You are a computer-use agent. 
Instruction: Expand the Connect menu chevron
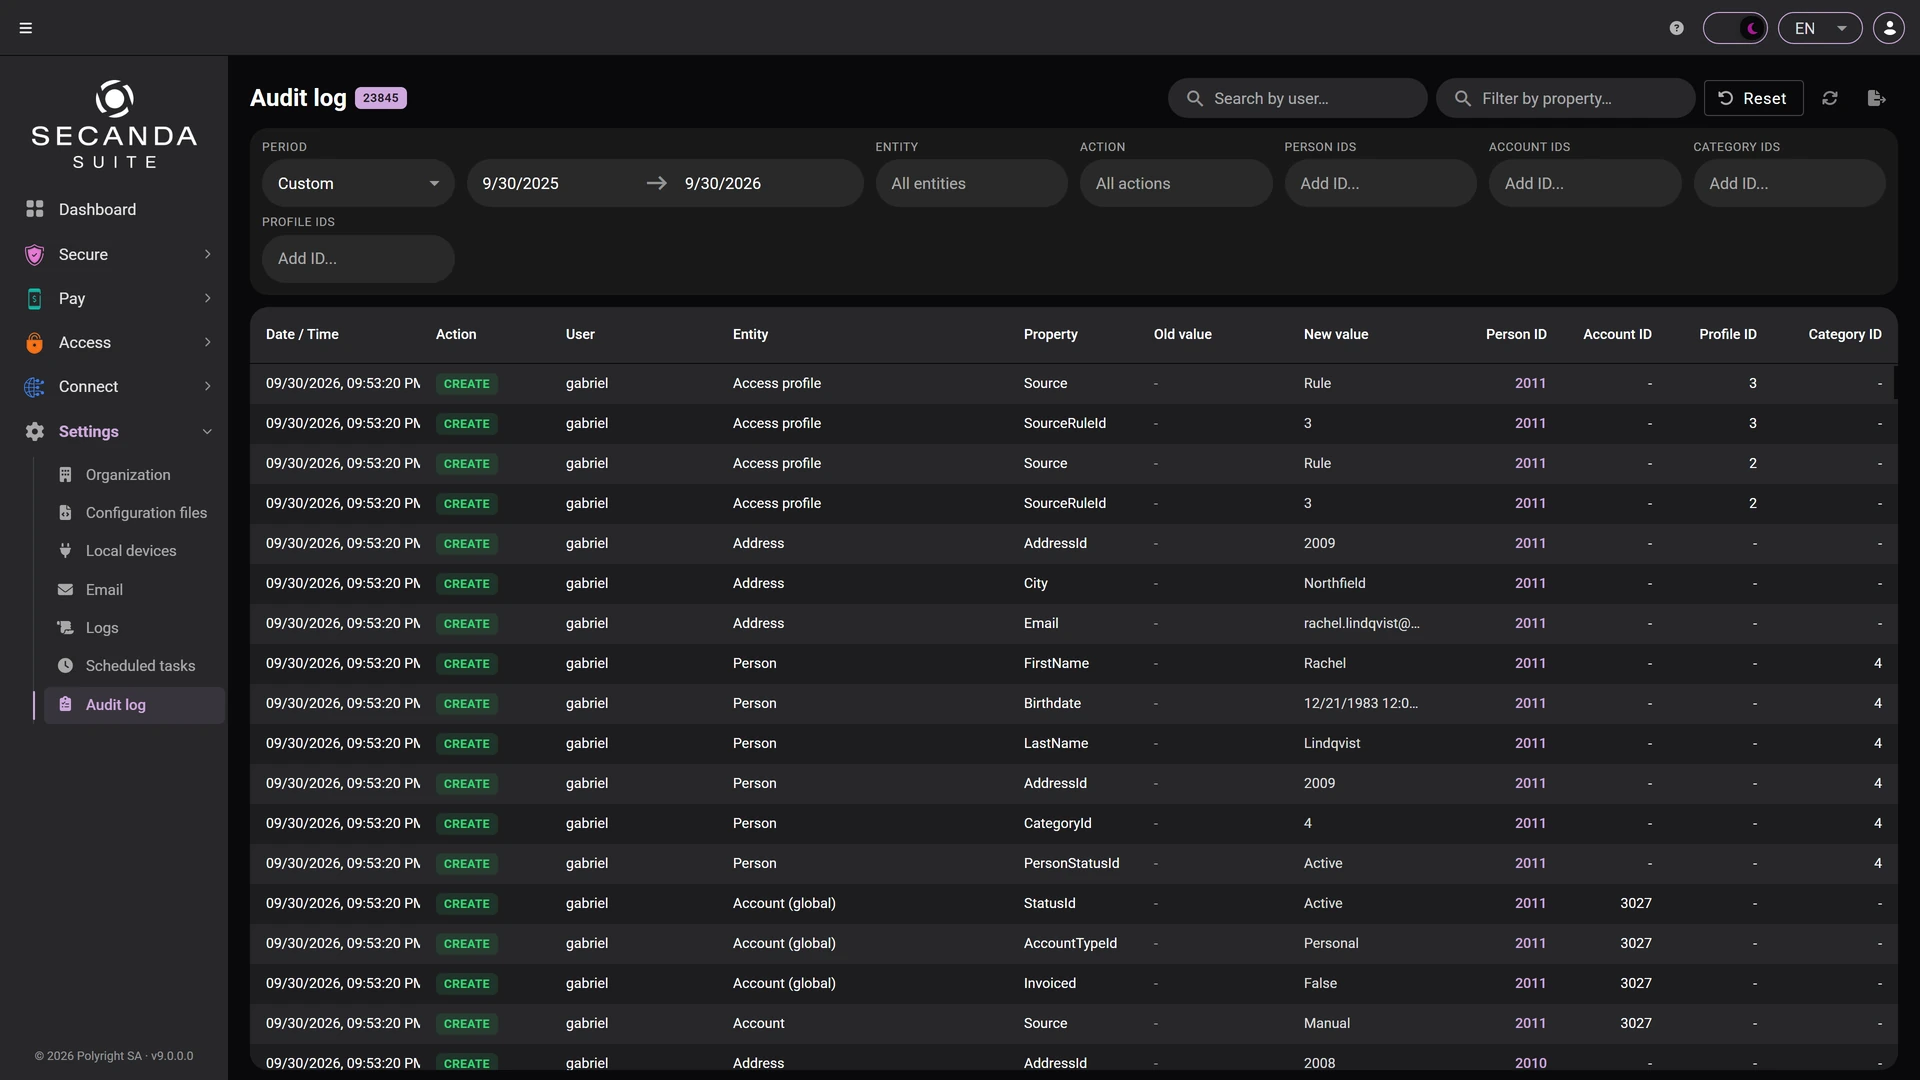click(207, 386)
